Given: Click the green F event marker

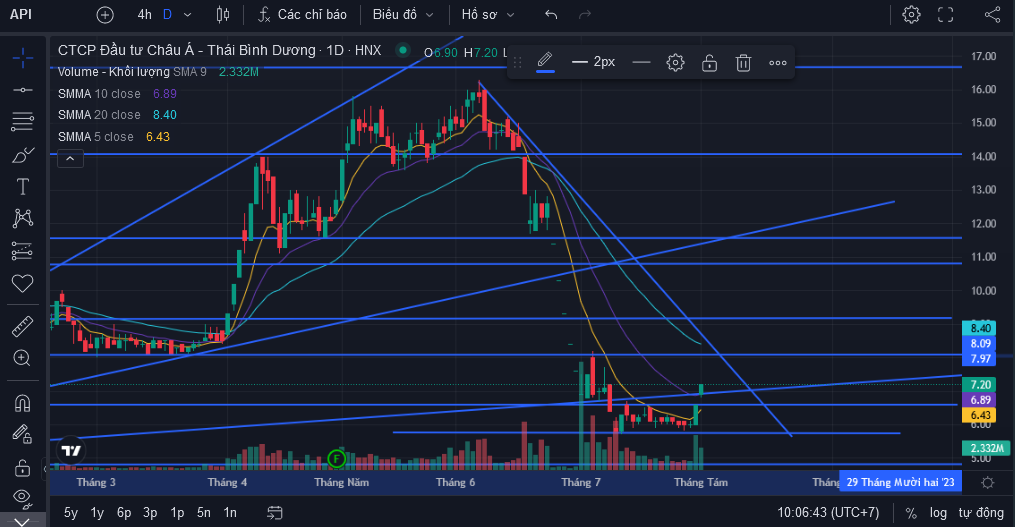Looking at the screenshot, I should [x=336, y=459].
